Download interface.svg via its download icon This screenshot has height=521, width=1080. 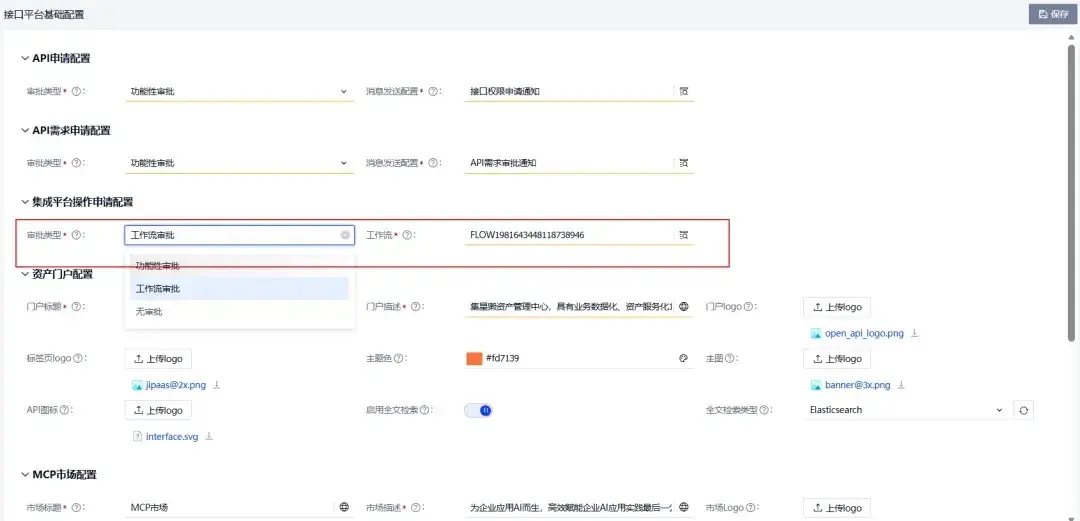point(209,436)
